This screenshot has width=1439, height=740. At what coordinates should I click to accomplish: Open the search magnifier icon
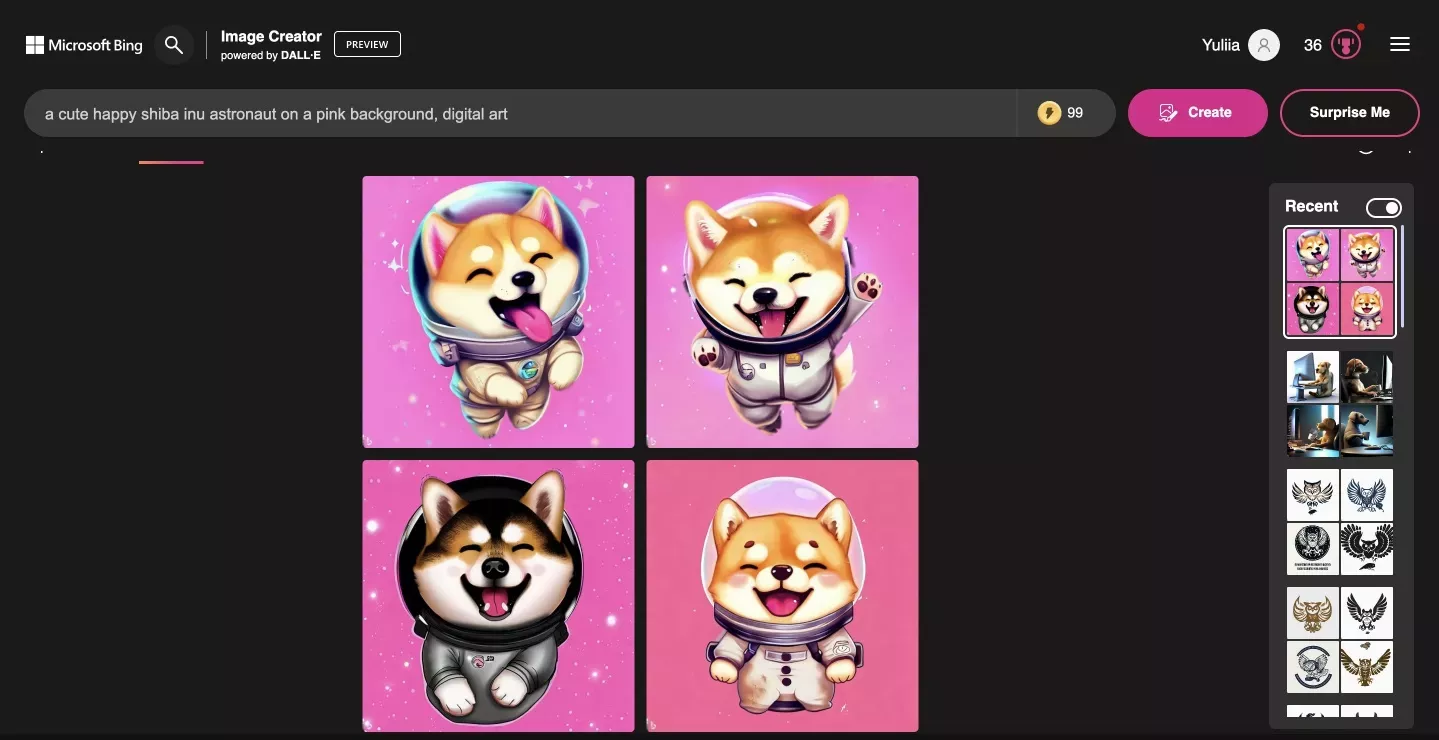pos(174,45)
